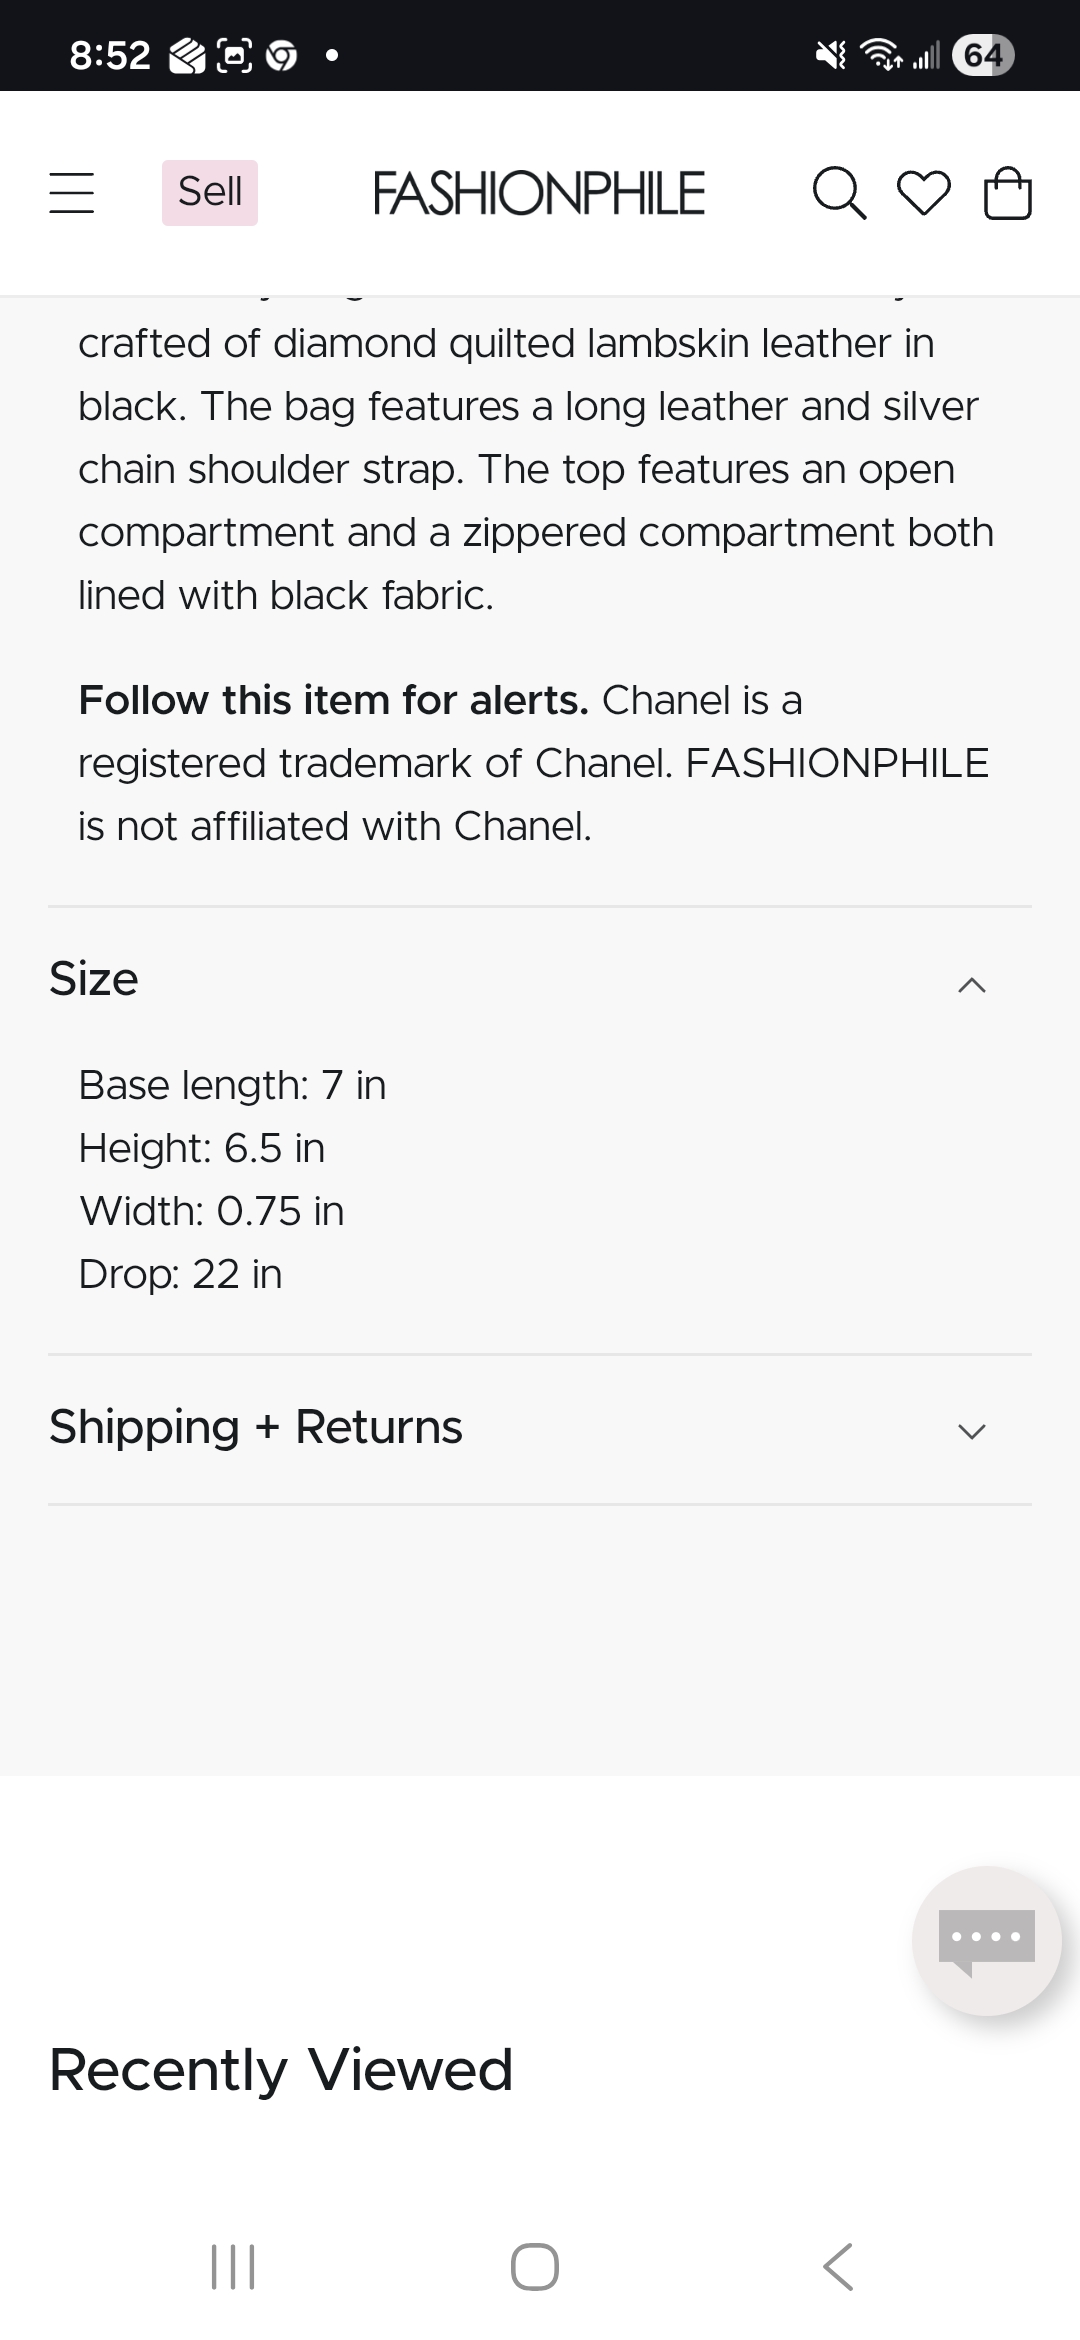Tap the FASHIONPHILE logo
This screenshot has width=1080, height=2340.
pos(539,193)
